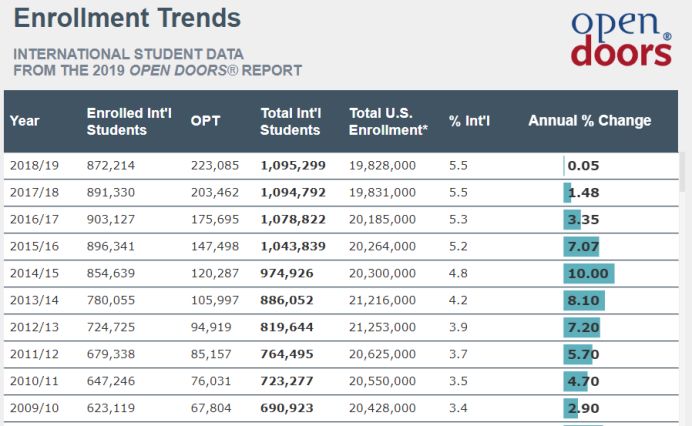The height and width of the screenshot is (426, 692).
Task: Click the Open Doors logo
Action: [x=620, y=40]
